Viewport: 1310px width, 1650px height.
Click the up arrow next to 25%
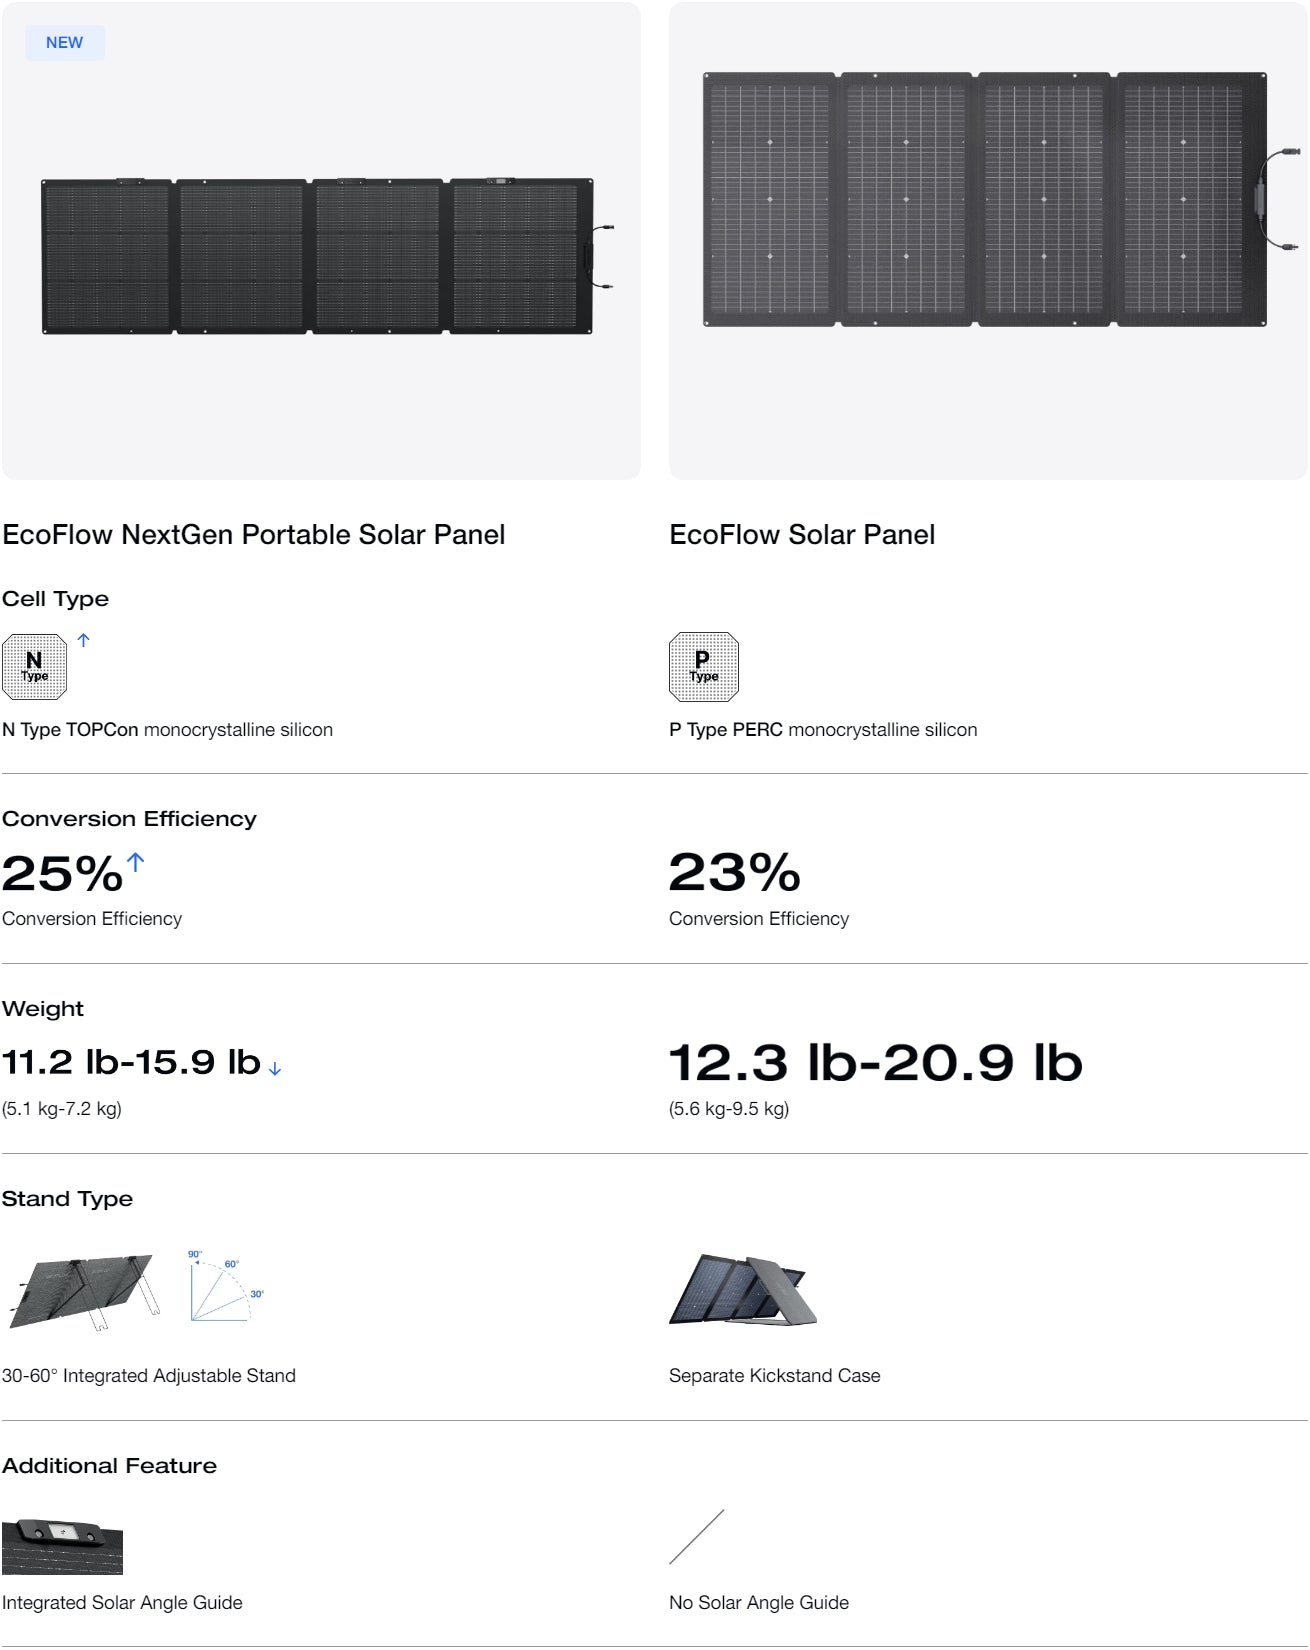(136, 861)
